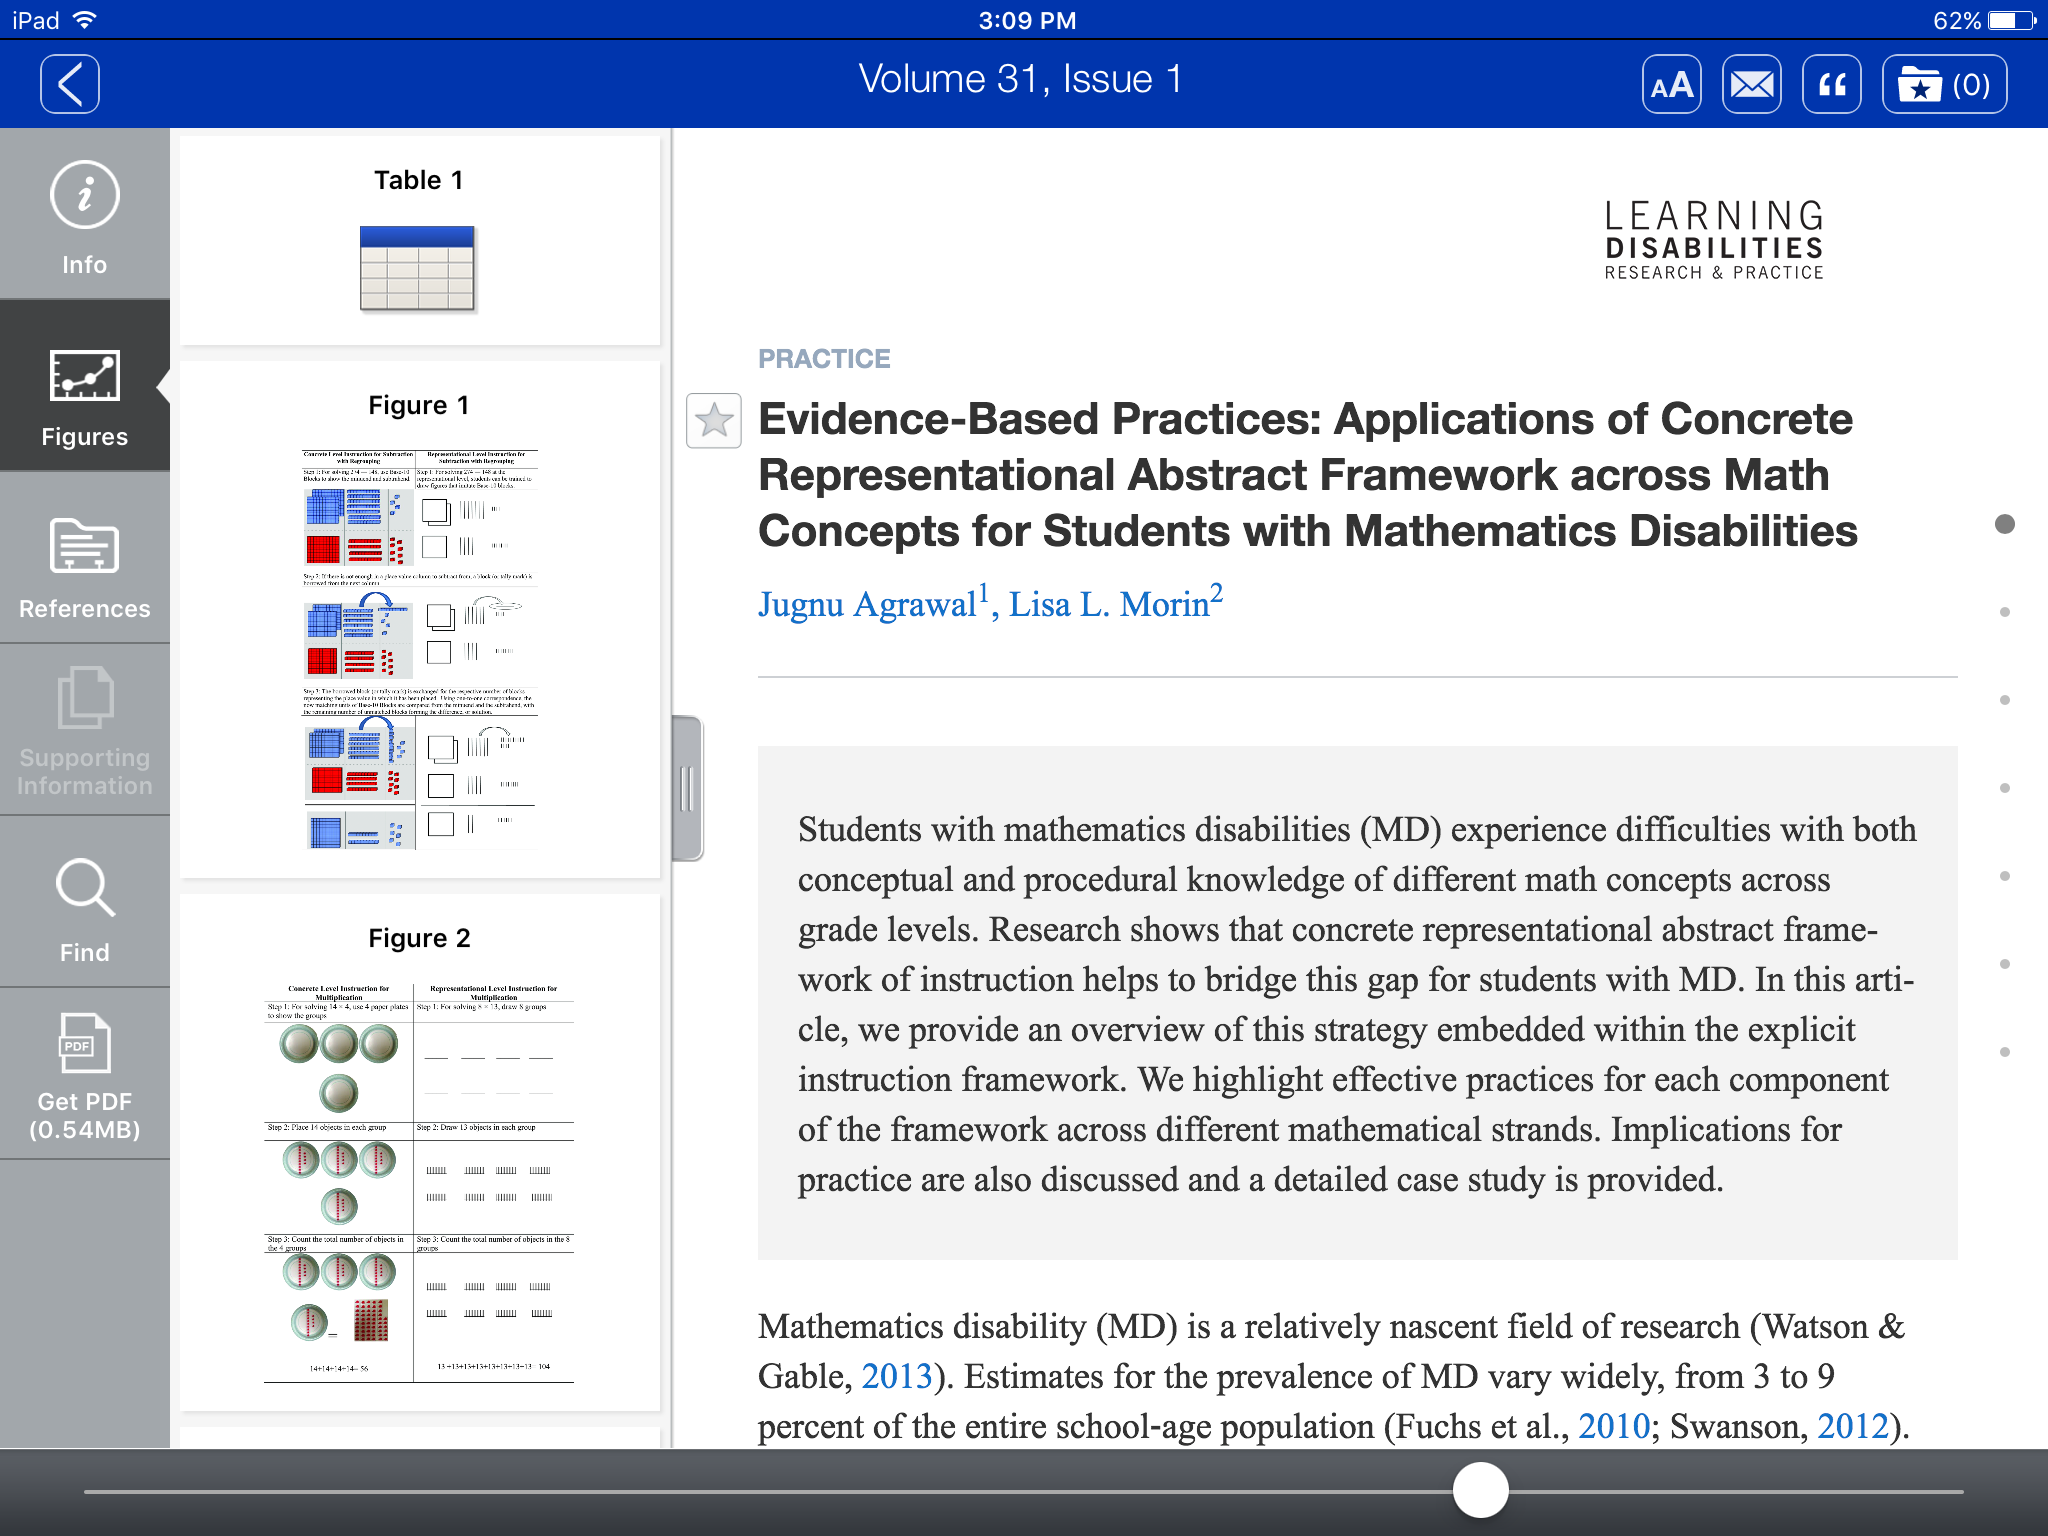Open the text size AA option
Screen dimensions: 2048x1536
click(1671, 84)
